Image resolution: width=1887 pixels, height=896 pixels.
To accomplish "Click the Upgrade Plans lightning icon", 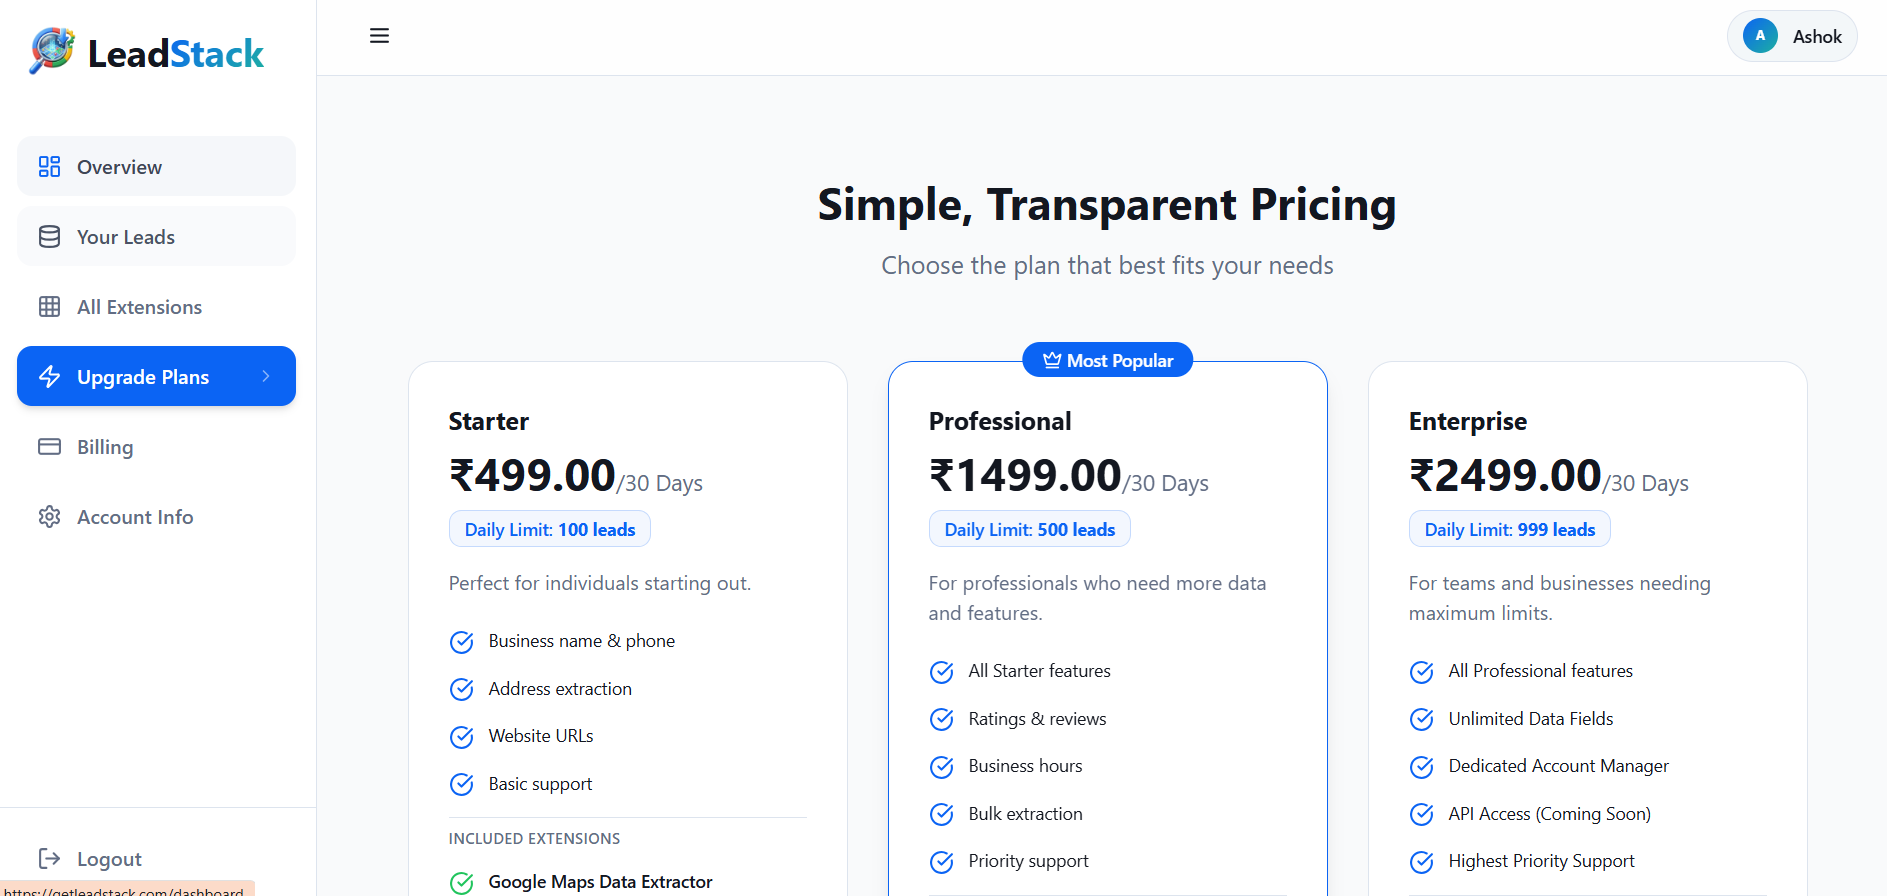I will pyautogui.click(x=48, y=376).
